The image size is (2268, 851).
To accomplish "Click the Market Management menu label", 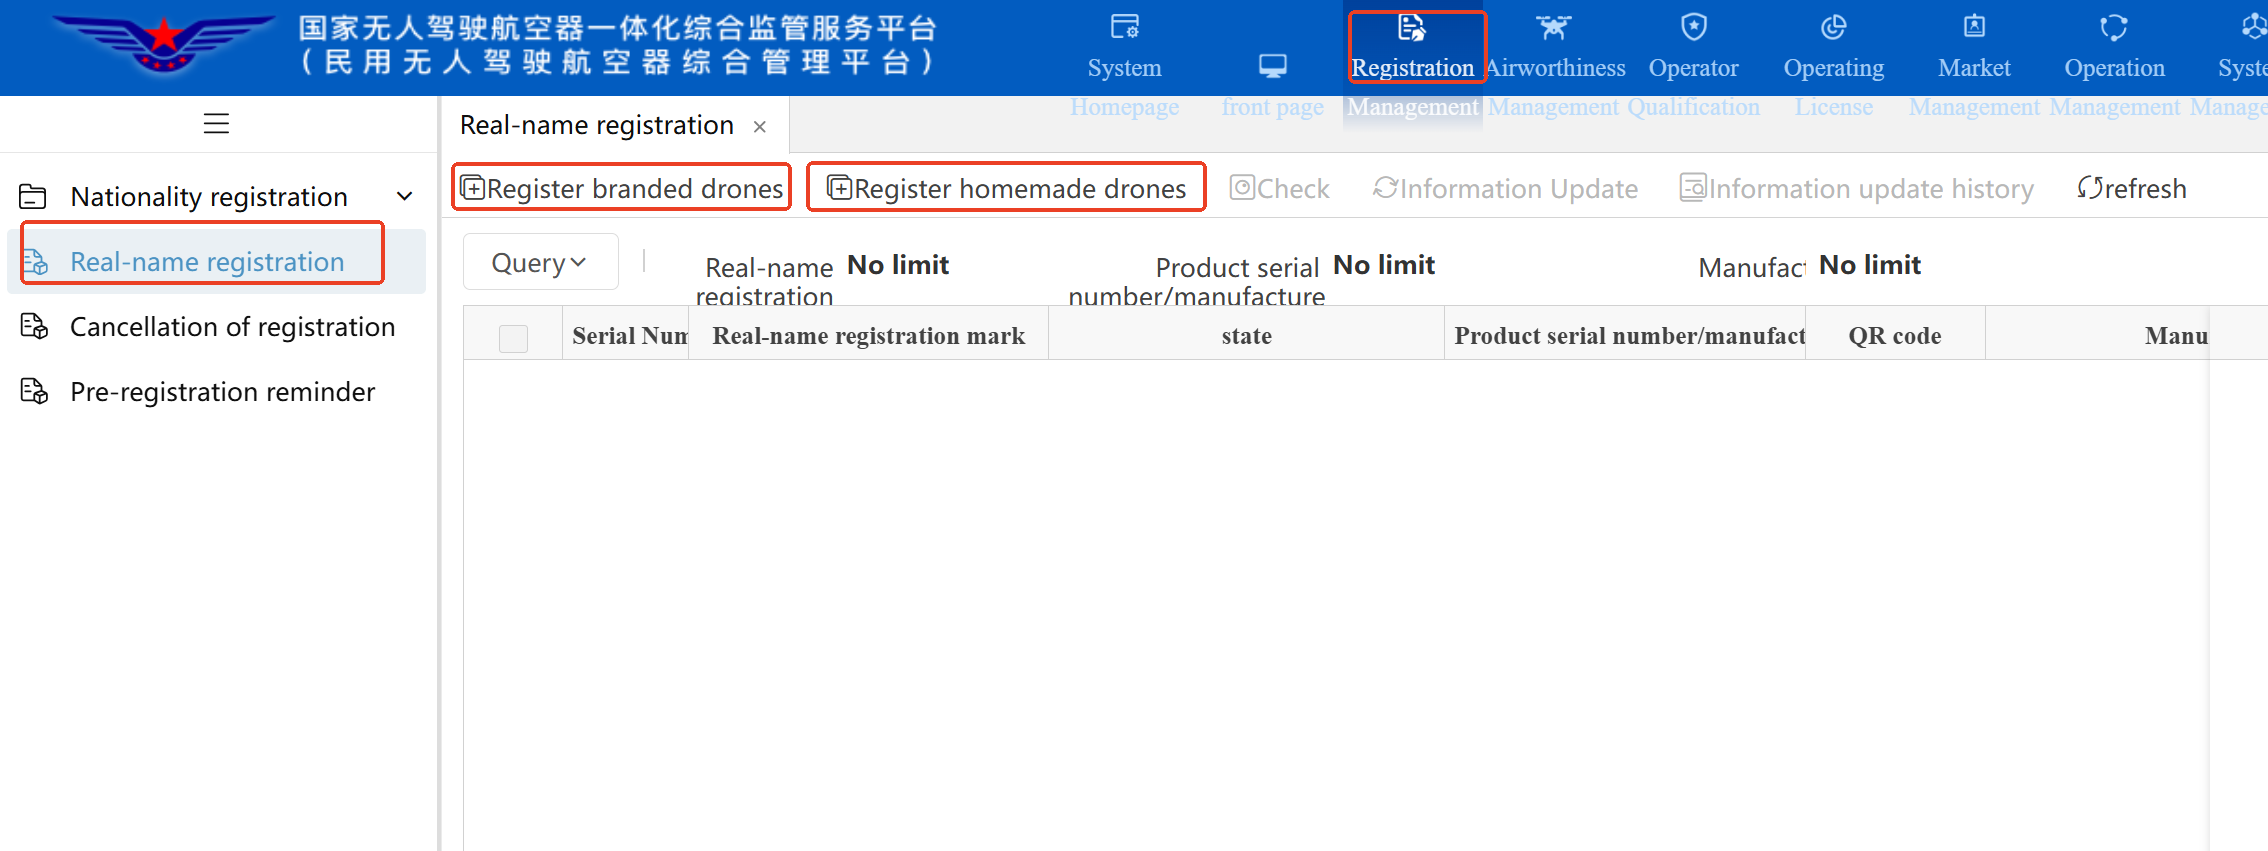I will pos(1974,87).
